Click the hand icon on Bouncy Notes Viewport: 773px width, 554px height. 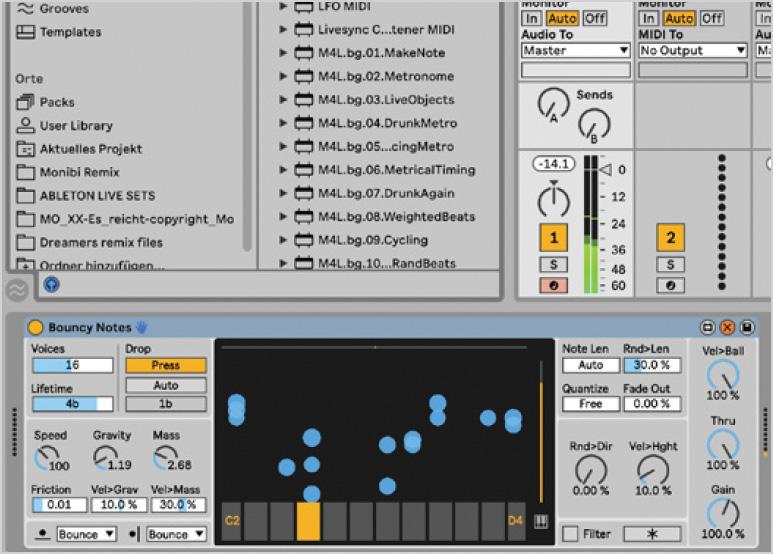click(141, 327)
